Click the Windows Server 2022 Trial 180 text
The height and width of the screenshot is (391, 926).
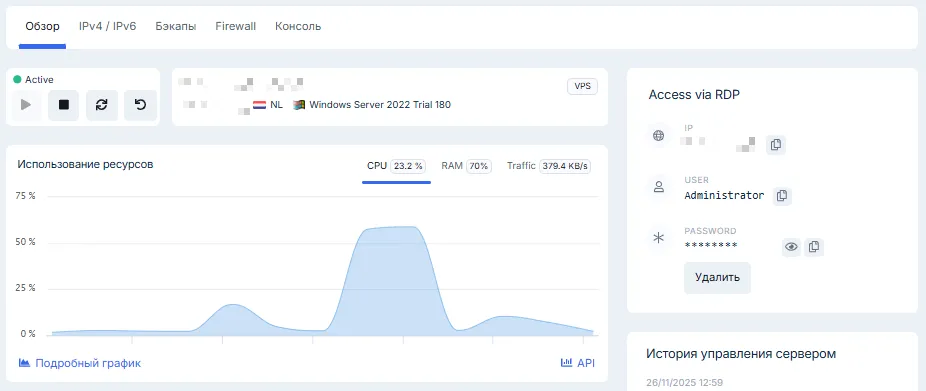click(380, 105)
